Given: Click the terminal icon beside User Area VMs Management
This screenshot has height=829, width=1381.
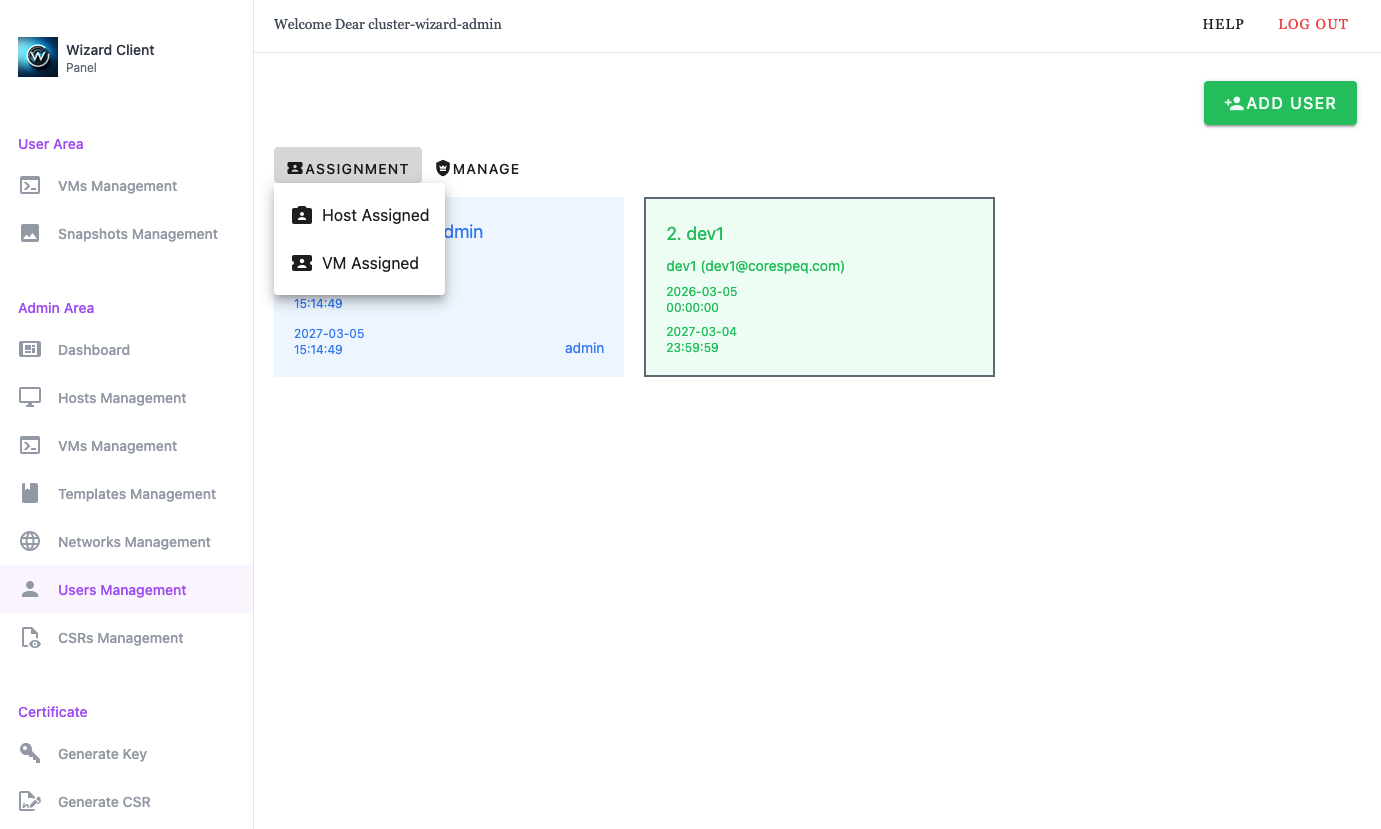Looking at the screenshot, I should pos(30,186).
